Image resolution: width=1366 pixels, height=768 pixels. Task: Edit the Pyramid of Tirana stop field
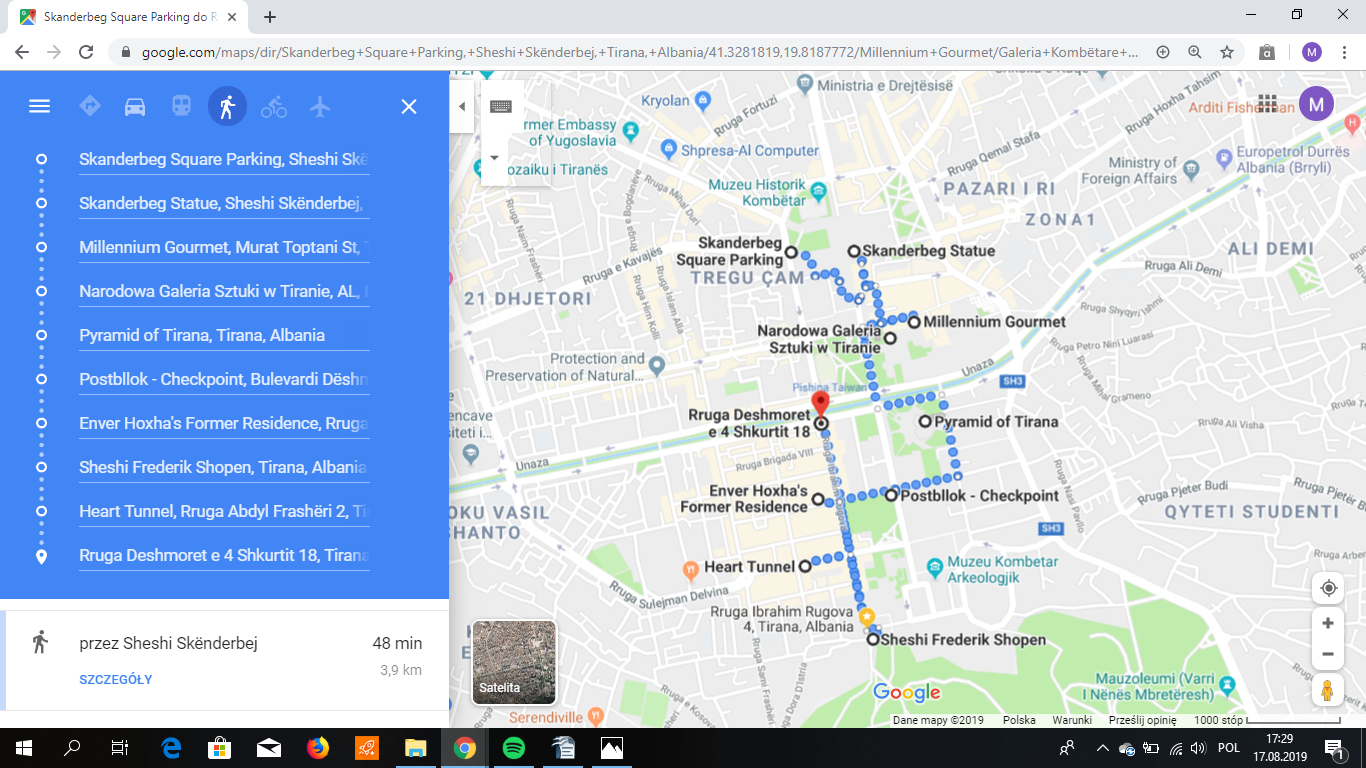pos(224,335)
